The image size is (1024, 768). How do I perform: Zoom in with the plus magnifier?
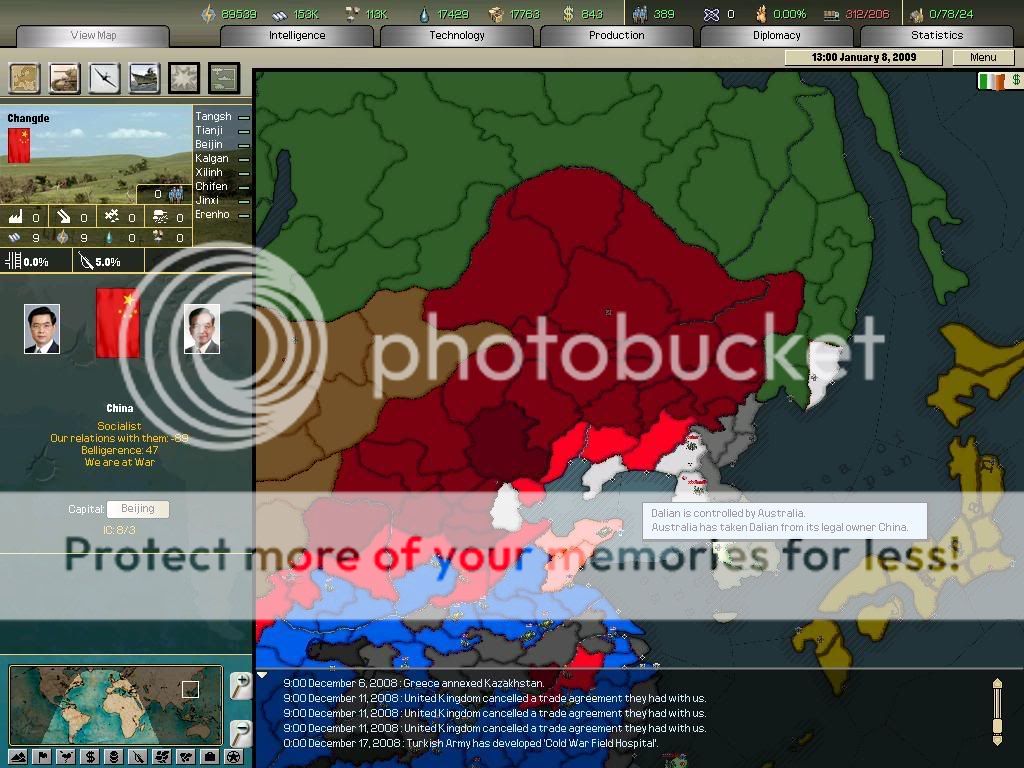coord(240,685)
